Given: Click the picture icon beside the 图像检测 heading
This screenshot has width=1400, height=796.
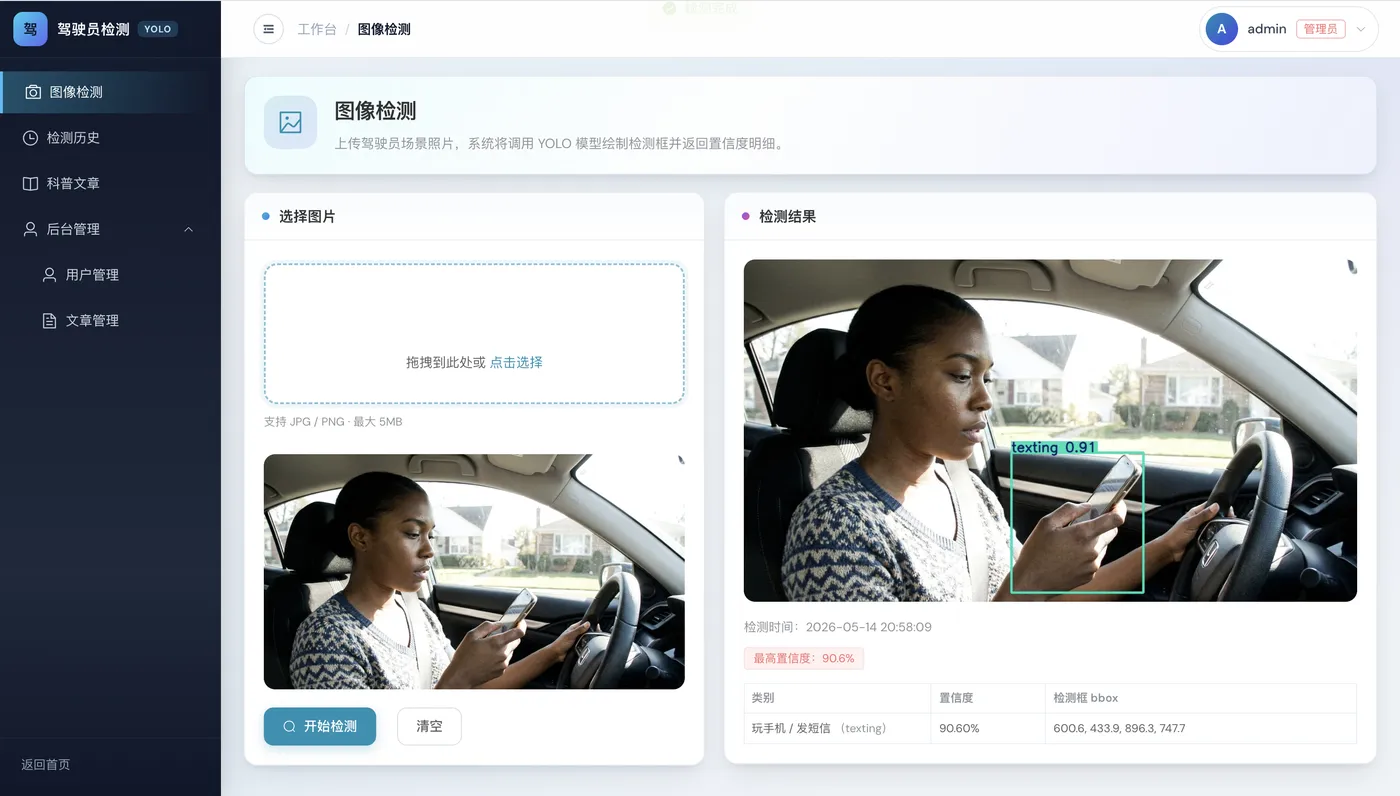Looking at the screenshot, I should click(291, 123).
